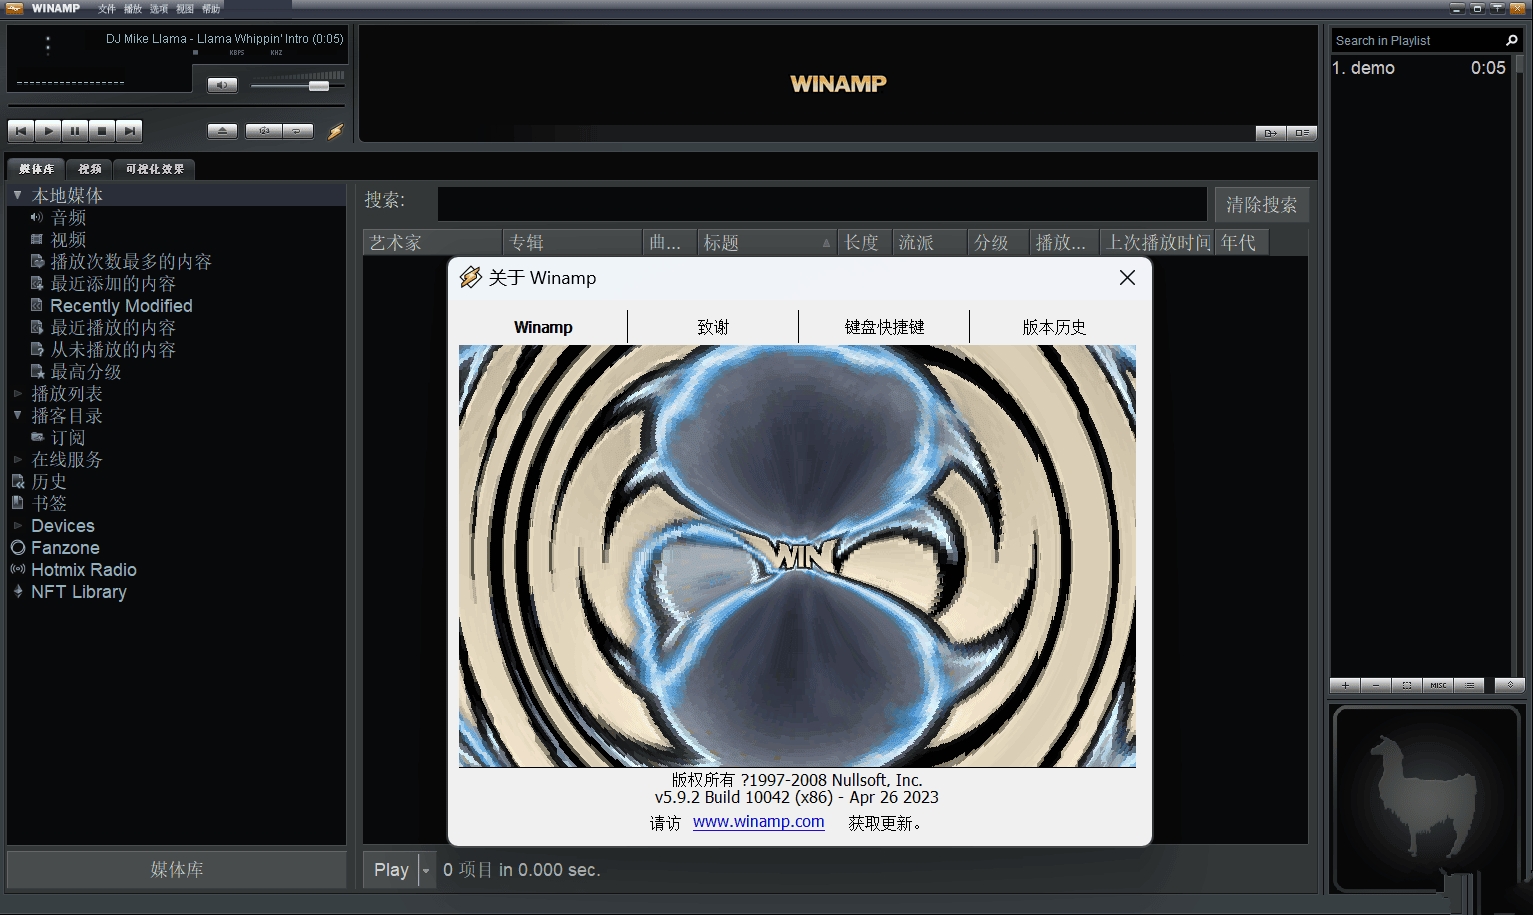Click the Winamp logo icon in title bar
The height and width of the screenshot is (915, 1533).
tap(14, 9)
